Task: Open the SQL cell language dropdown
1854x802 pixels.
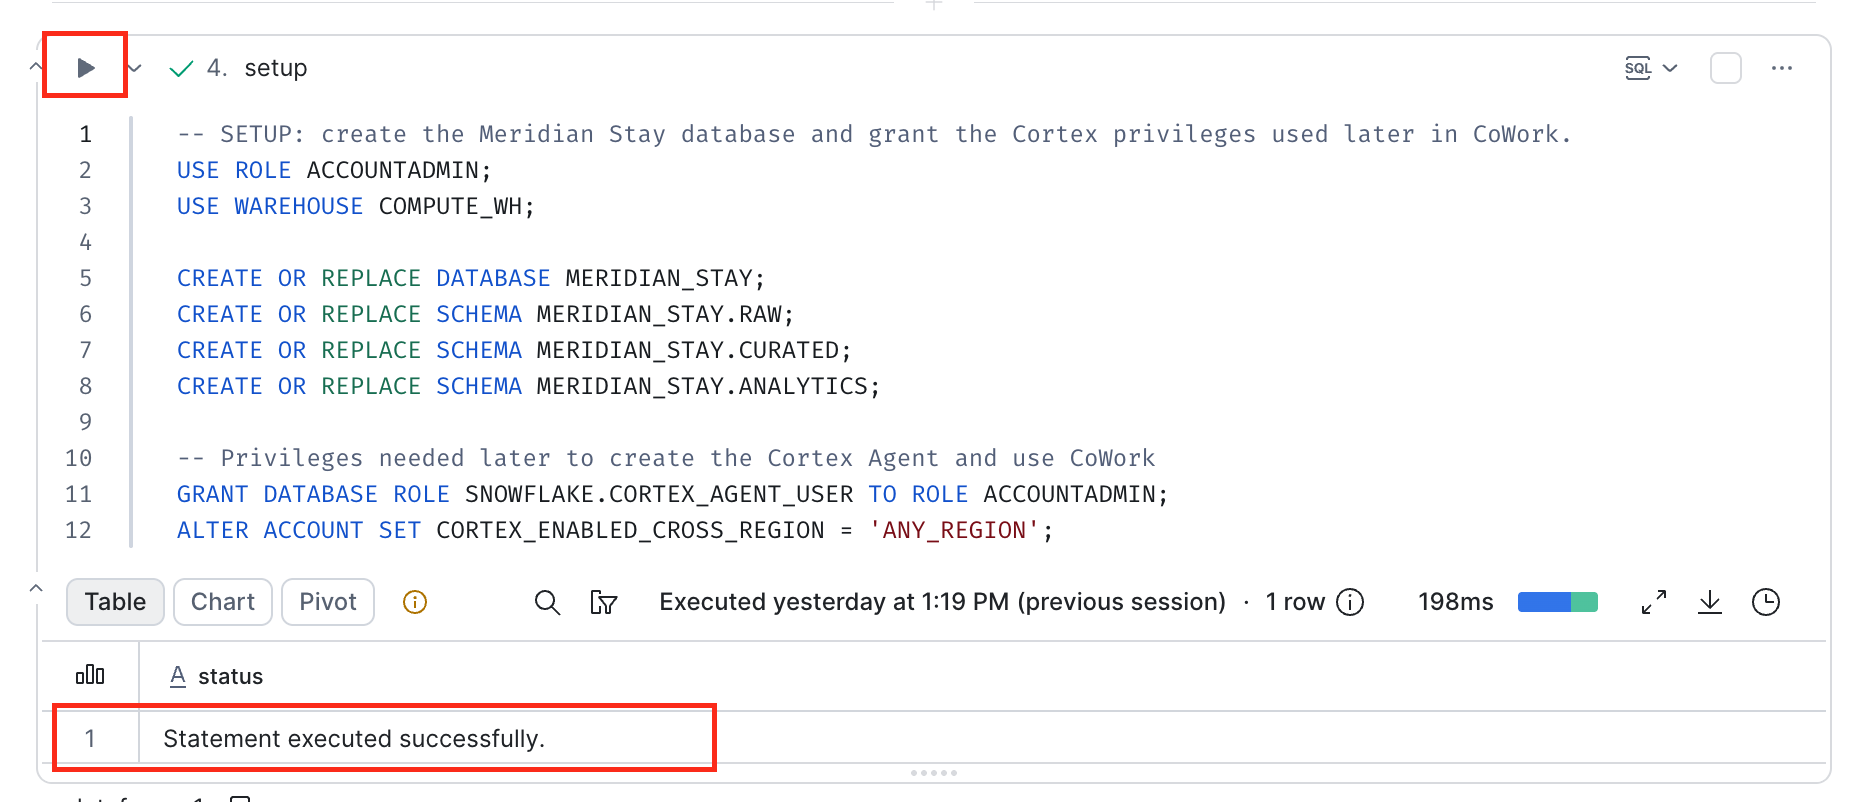Action: coord(1651,68)
